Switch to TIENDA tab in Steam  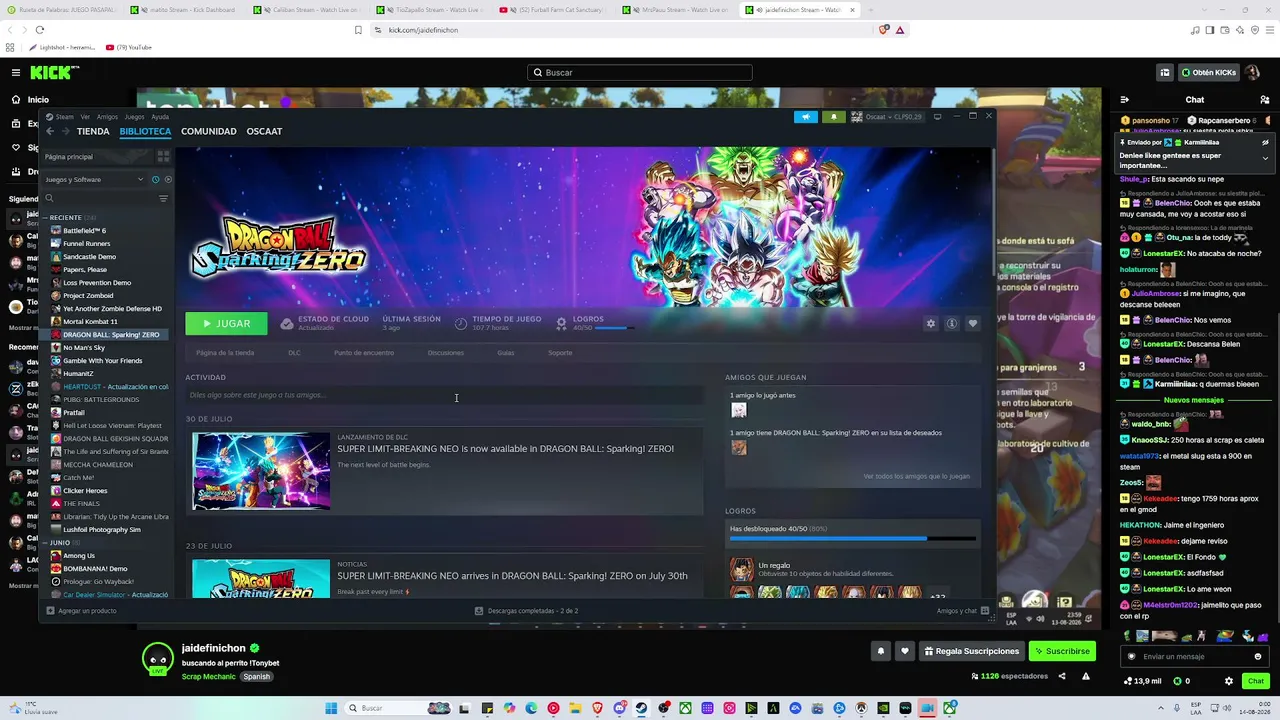[93, 131]
